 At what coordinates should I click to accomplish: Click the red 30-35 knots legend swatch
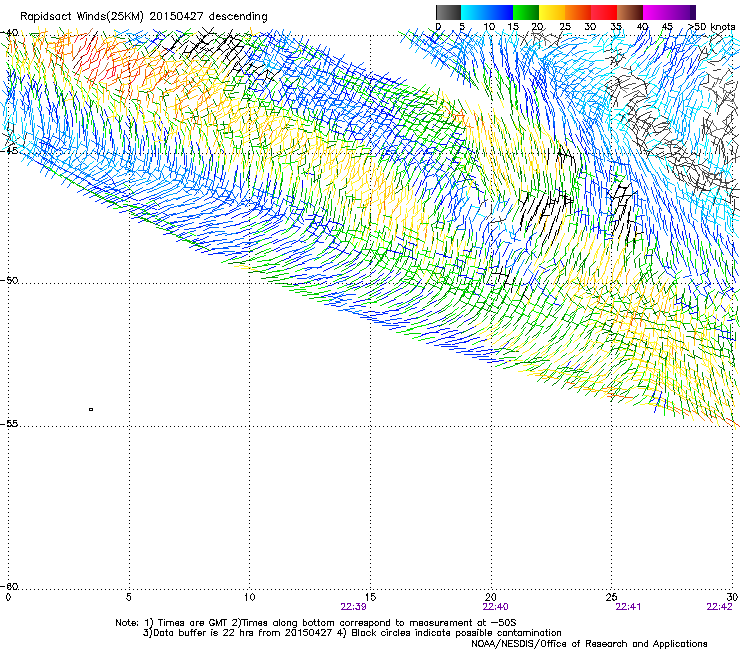pos(604,12)
